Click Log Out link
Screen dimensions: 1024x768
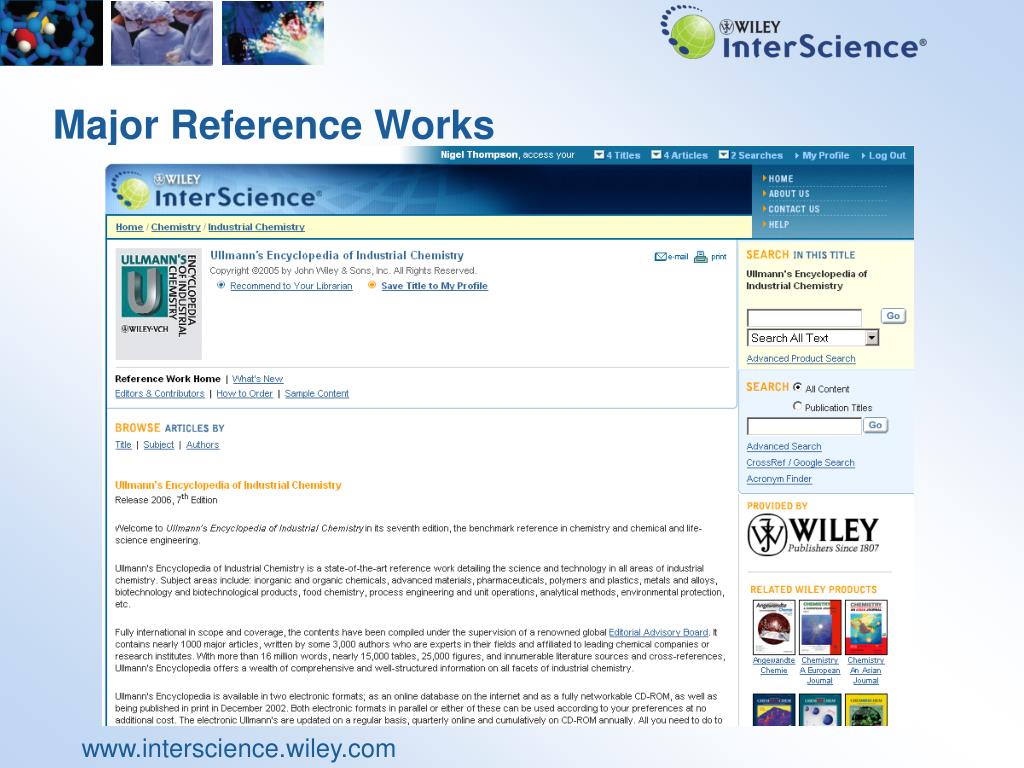[887, 155]
